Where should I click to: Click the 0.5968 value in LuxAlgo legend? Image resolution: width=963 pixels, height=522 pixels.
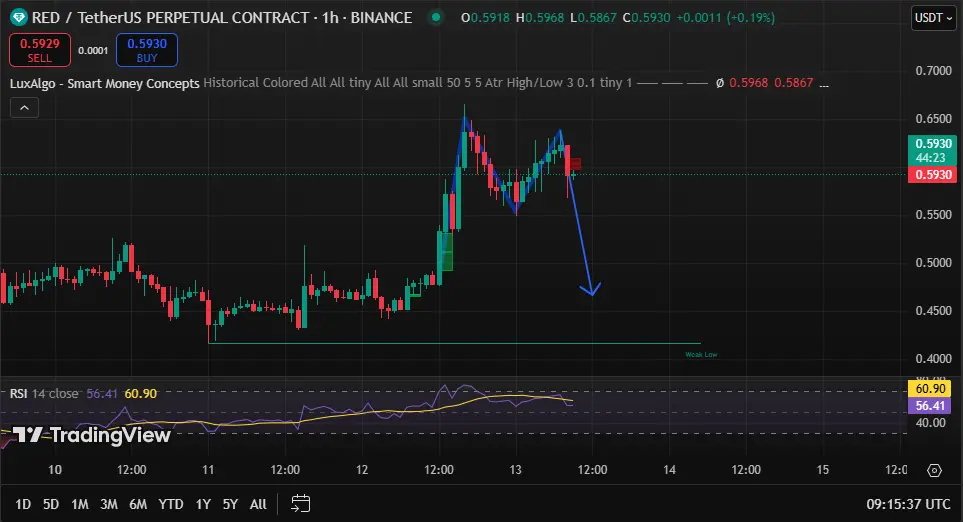coord(748,82)
